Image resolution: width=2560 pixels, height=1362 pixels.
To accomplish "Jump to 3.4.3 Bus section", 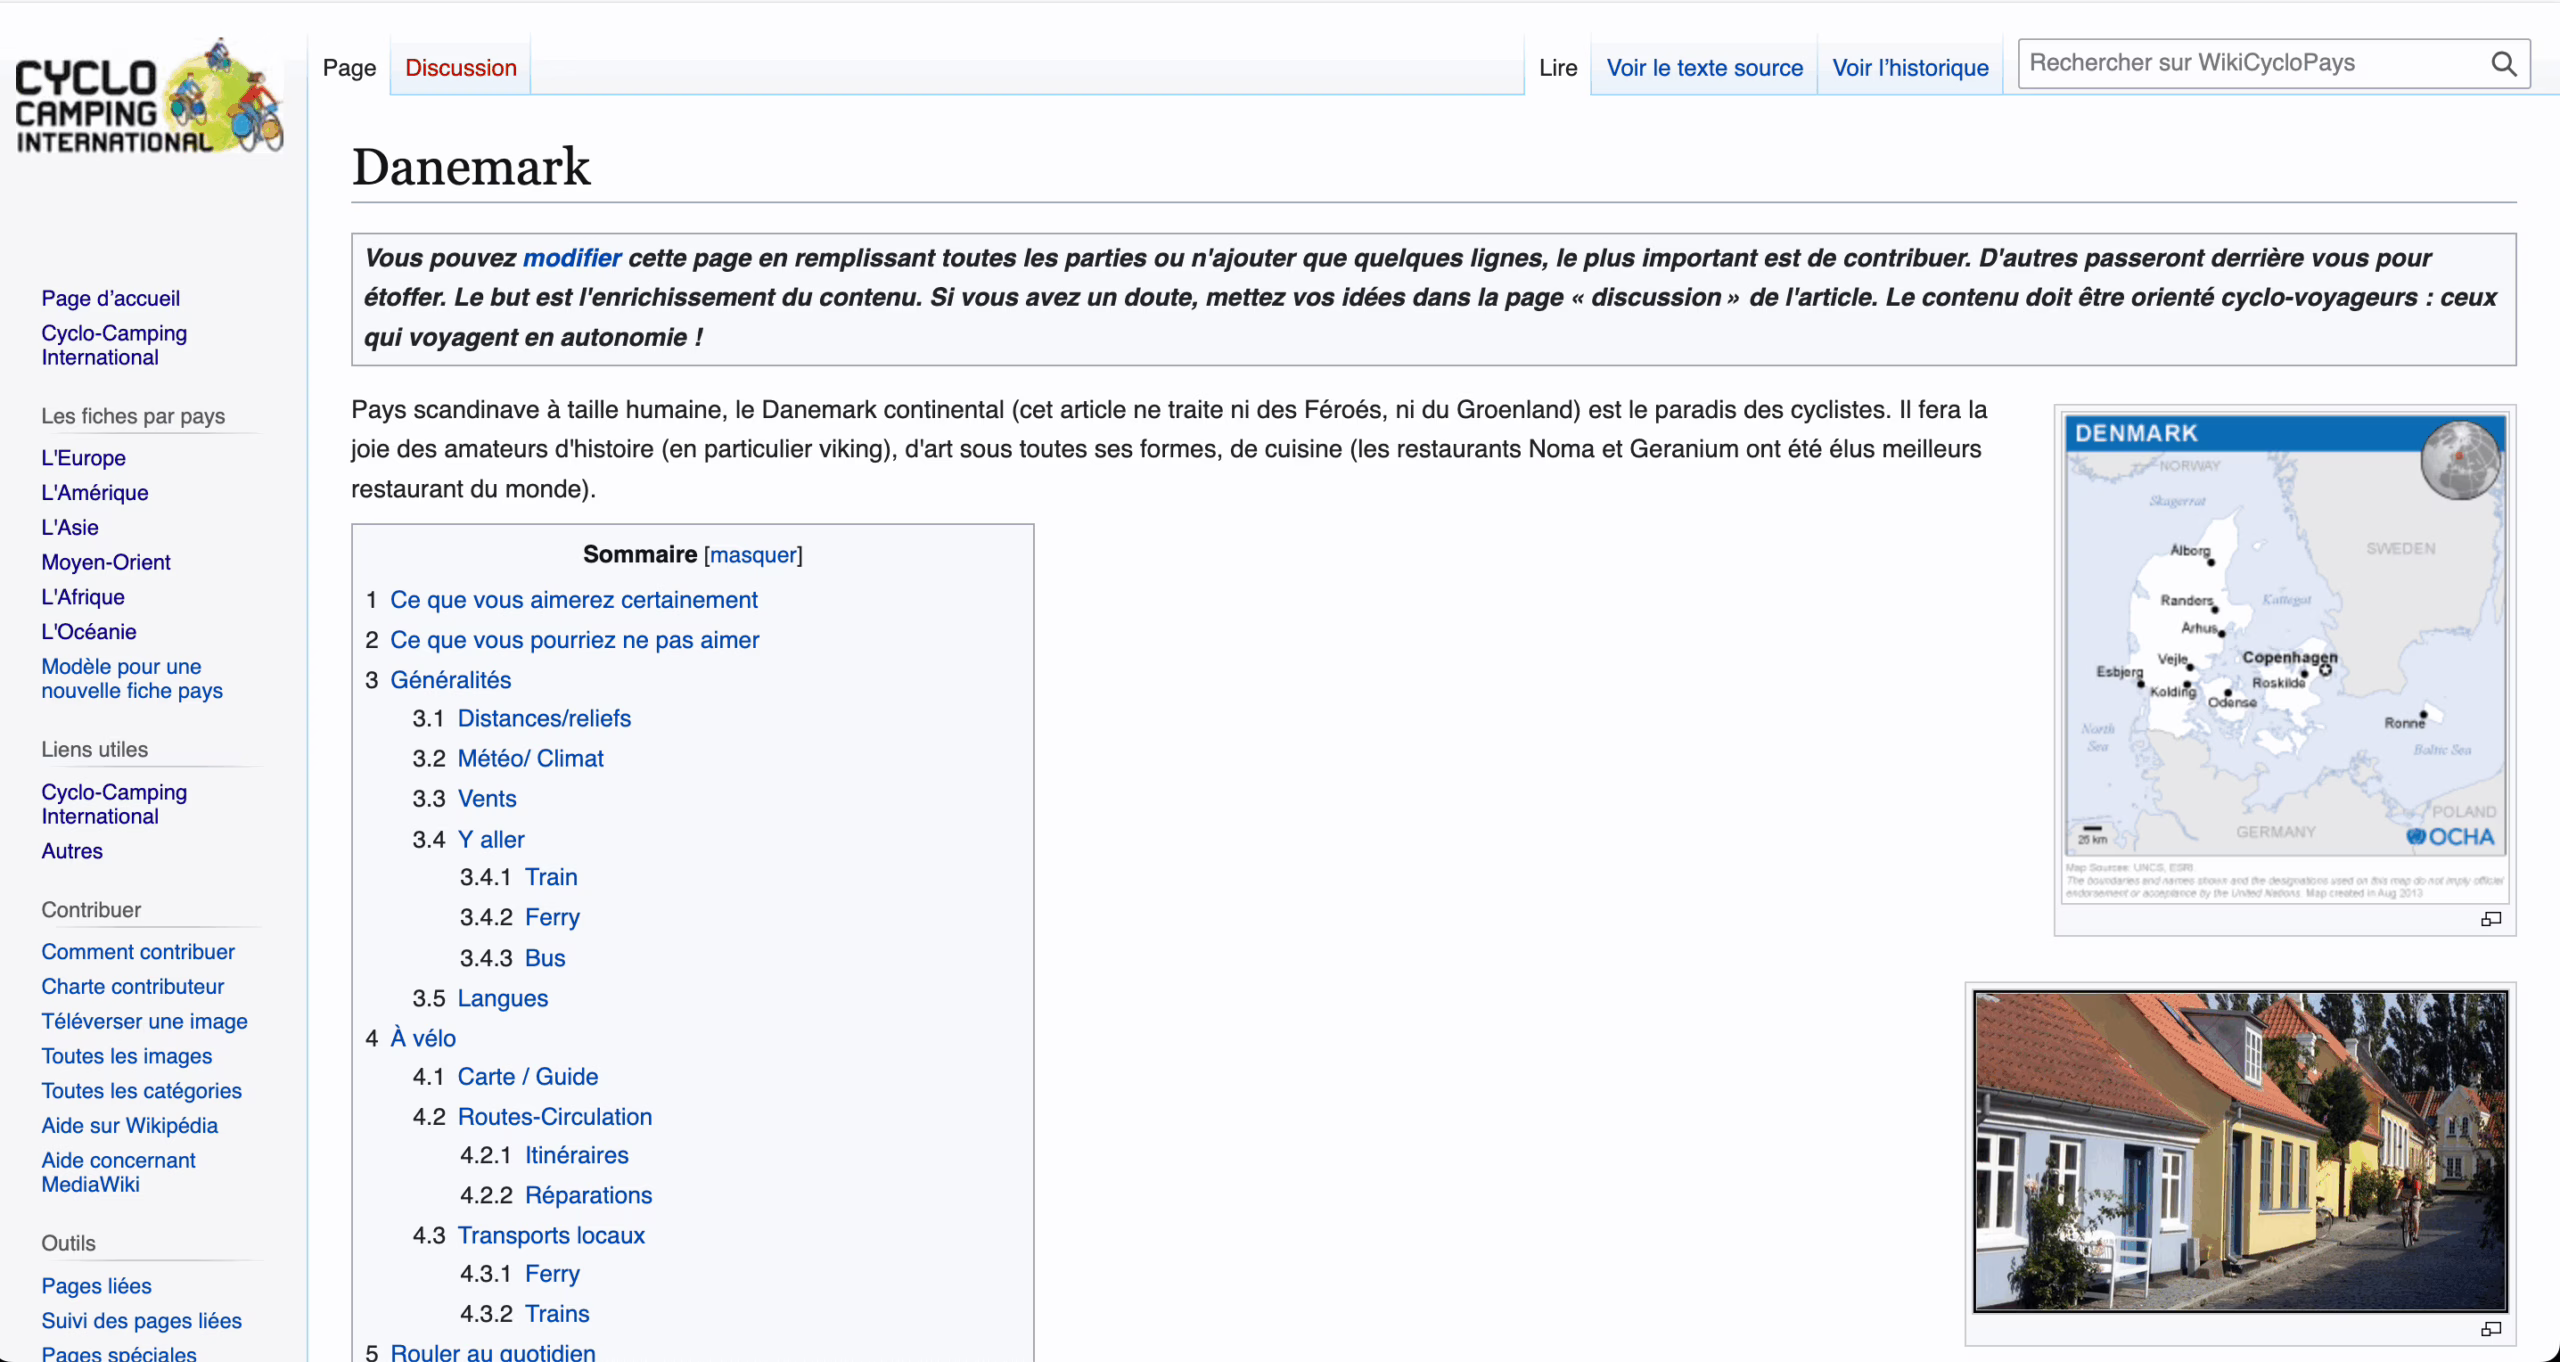I will (546, 958).
